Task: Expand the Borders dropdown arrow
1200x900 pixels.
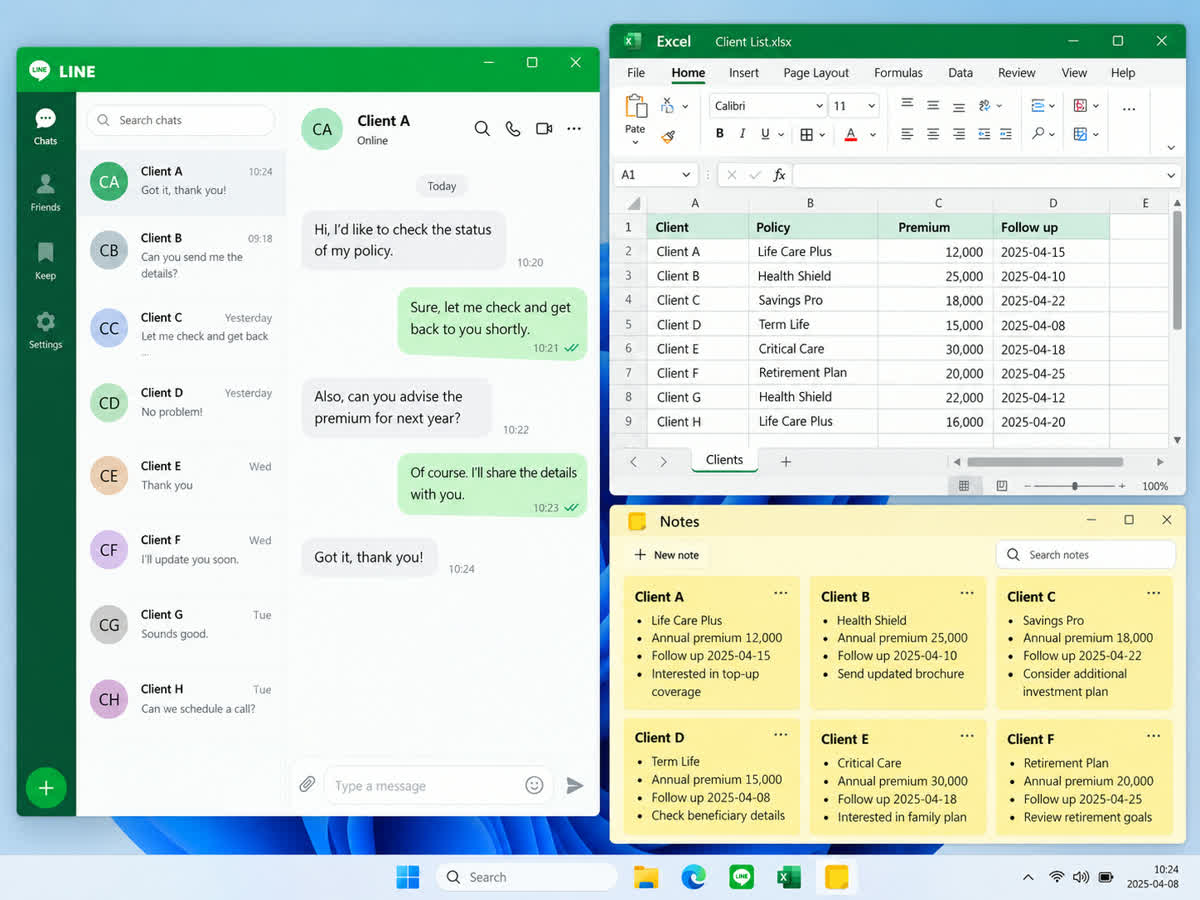Action: point(822,135)
